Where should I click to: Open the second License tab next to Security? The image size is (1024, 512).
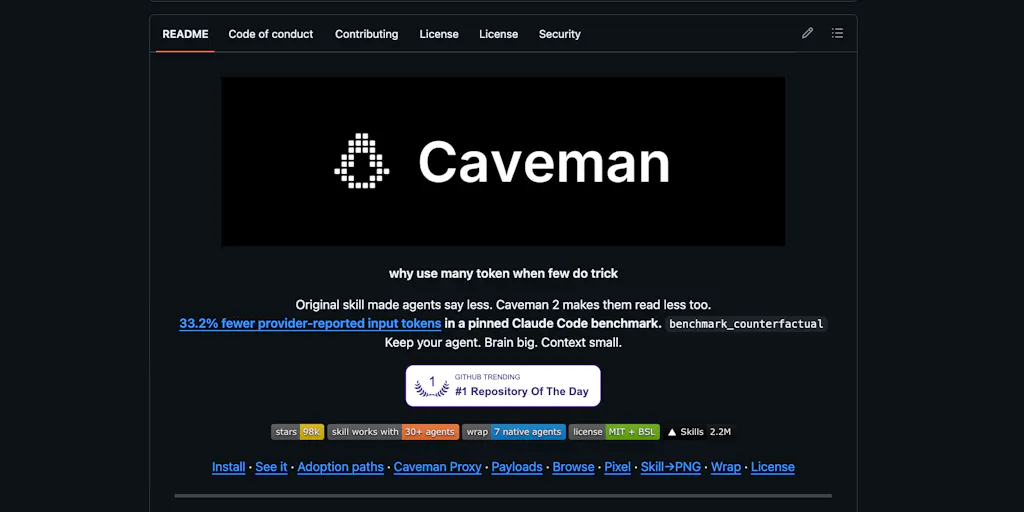coord(498,34)
